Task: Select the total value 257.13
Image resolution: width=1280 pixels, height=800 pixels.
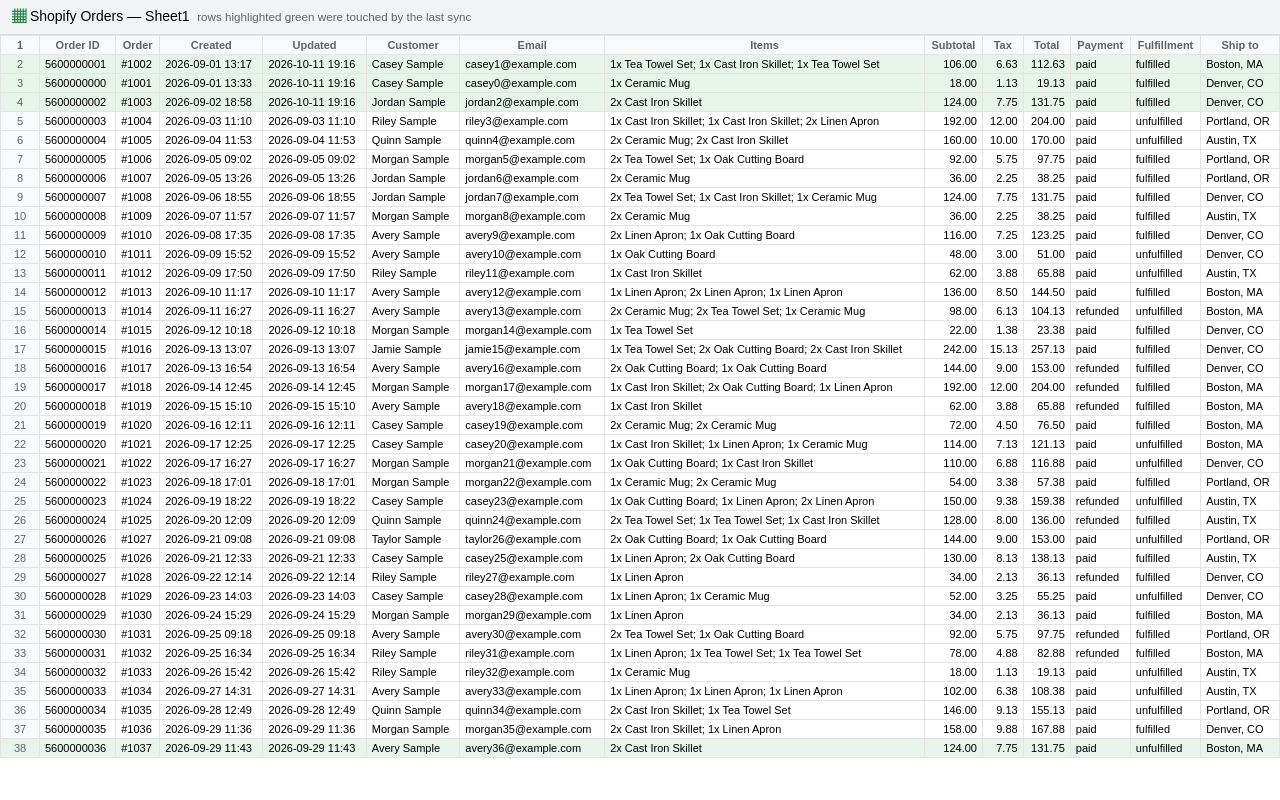Action: [x=1047, y=349]
